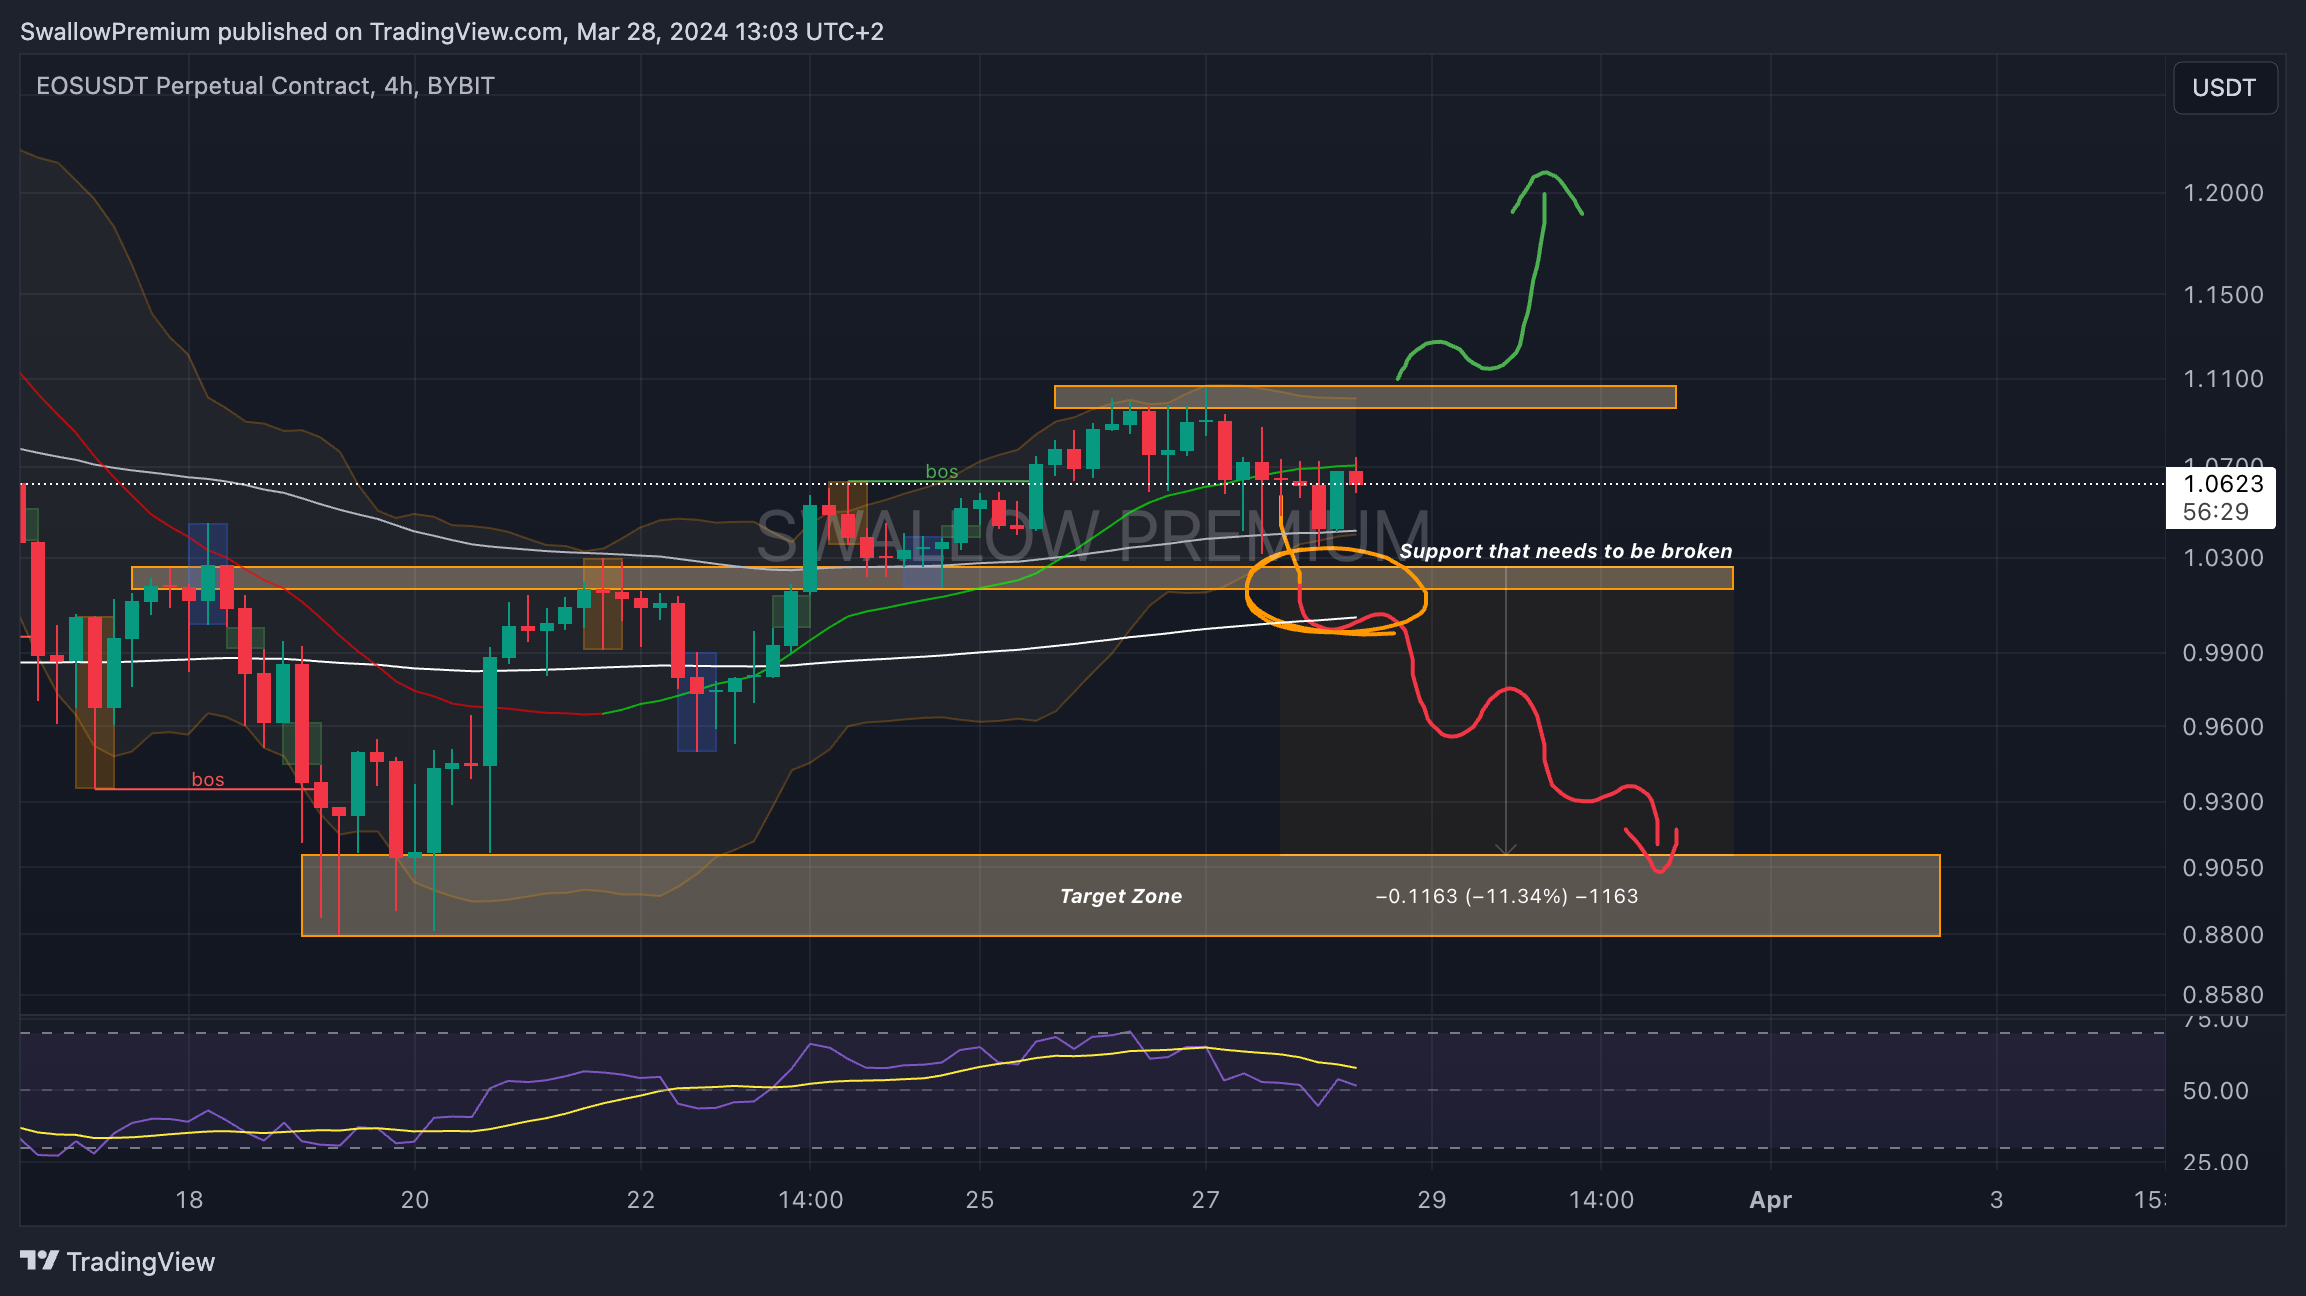This screenshot has height=1296, width=2306.
Task: Click the 0.9300 price axis label
Action: click(x=2223, y=802)
